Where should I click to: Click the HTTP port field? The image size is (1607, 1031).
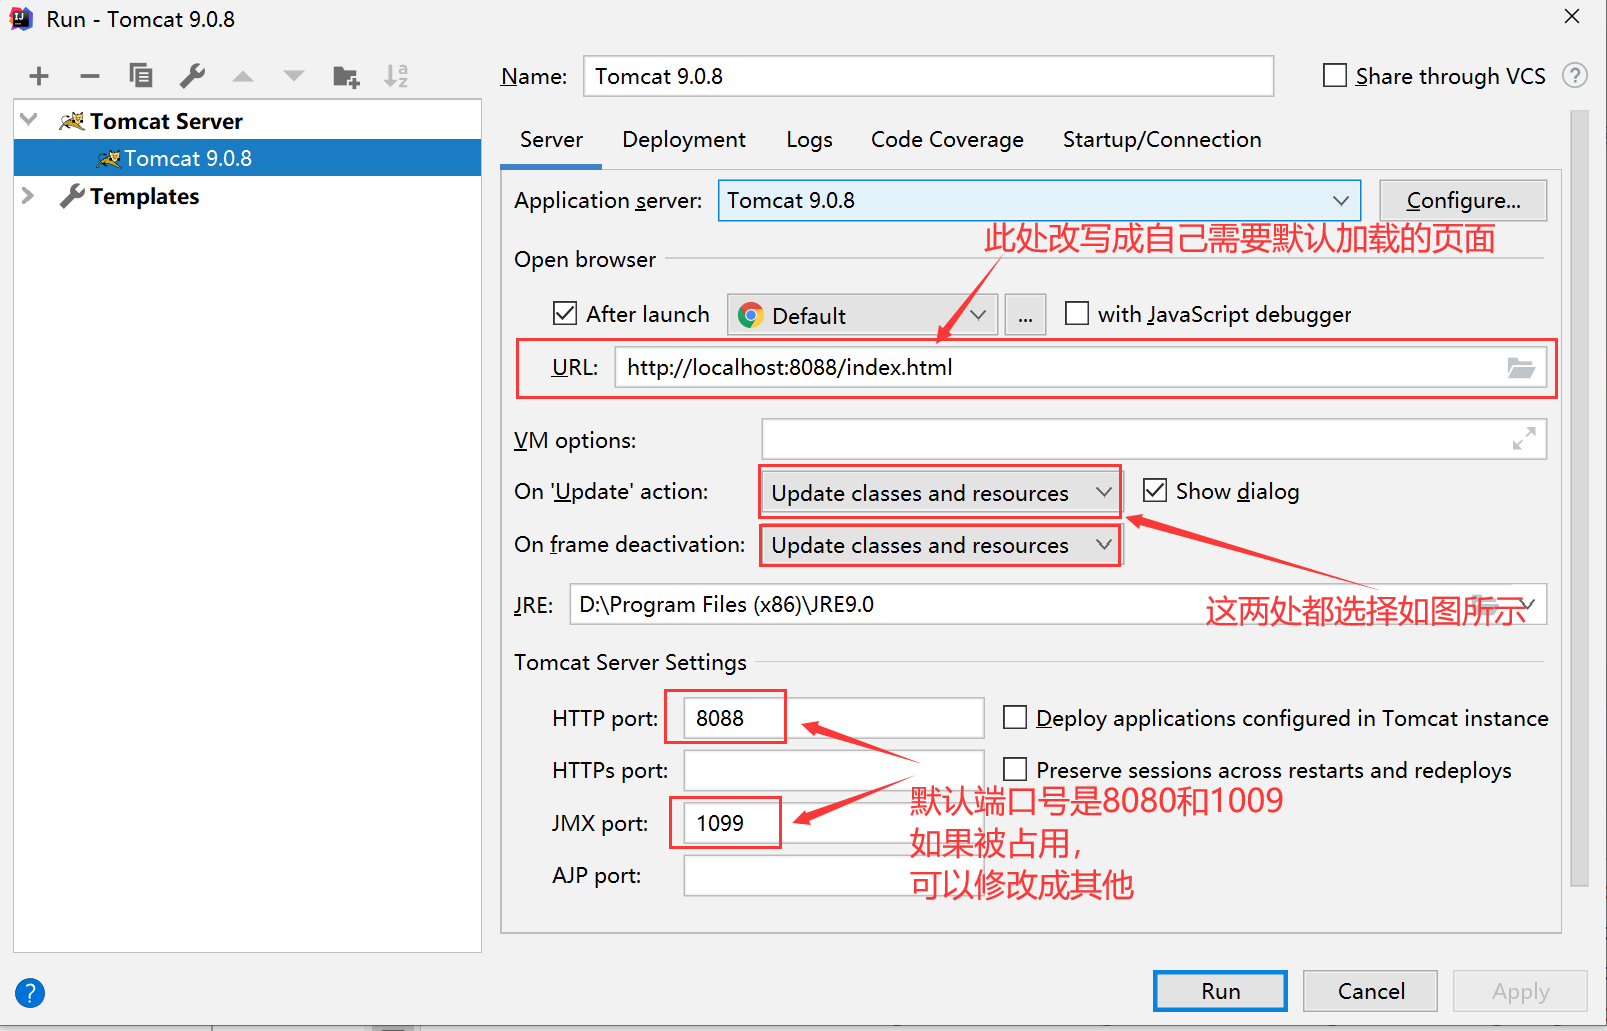(x=834, y=718)
